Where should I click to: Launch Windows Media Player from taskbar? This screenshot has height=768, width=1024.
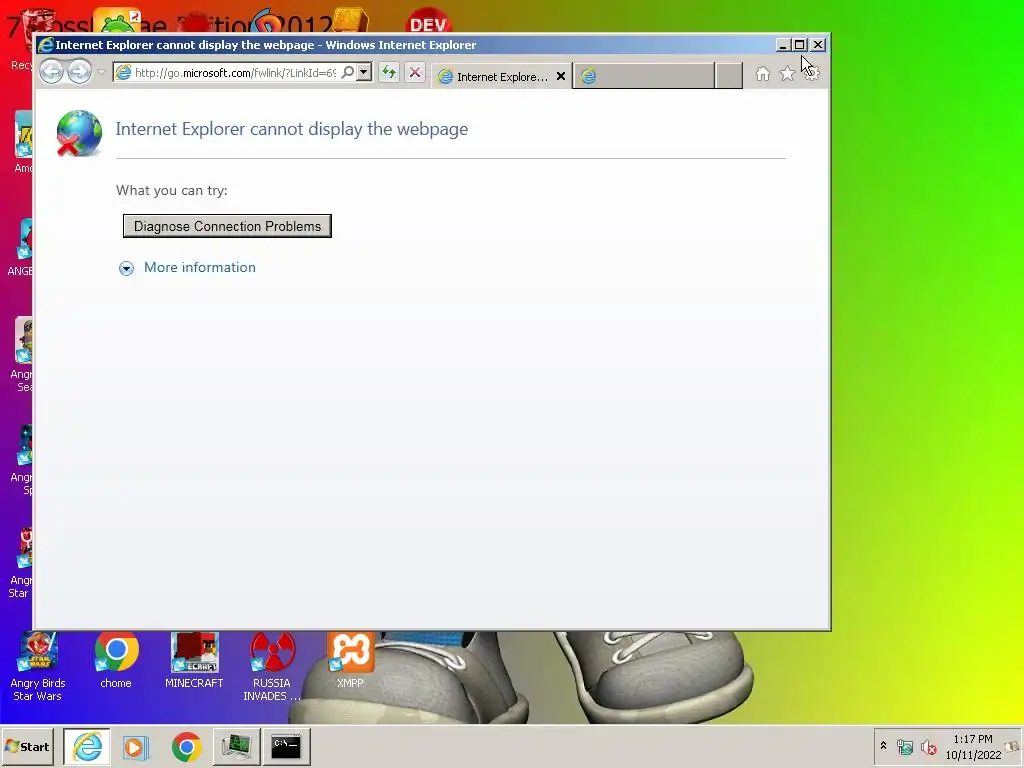(x=136, y=746)
